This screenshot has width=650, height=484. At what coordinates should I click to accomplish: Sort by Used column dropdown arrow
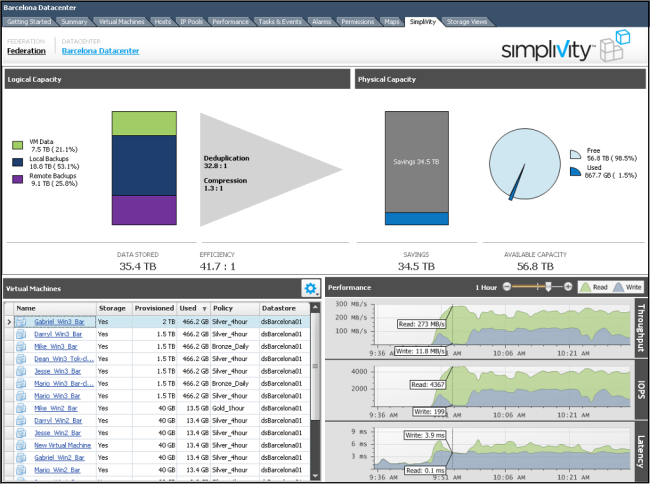[204, 309]
